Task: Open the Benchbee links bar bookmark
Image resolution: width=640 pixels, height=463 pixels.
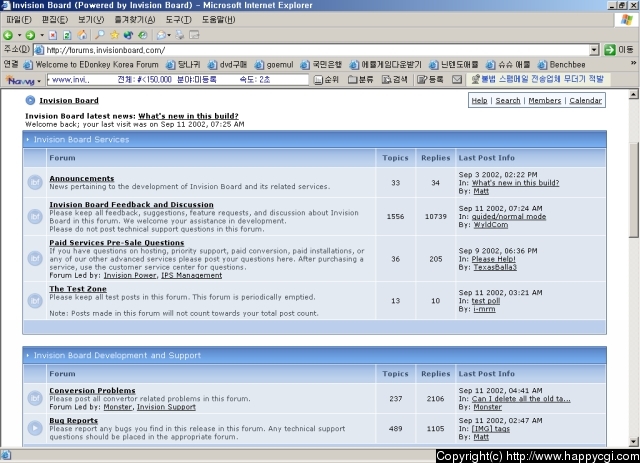Action: click(x=561, y=65)
